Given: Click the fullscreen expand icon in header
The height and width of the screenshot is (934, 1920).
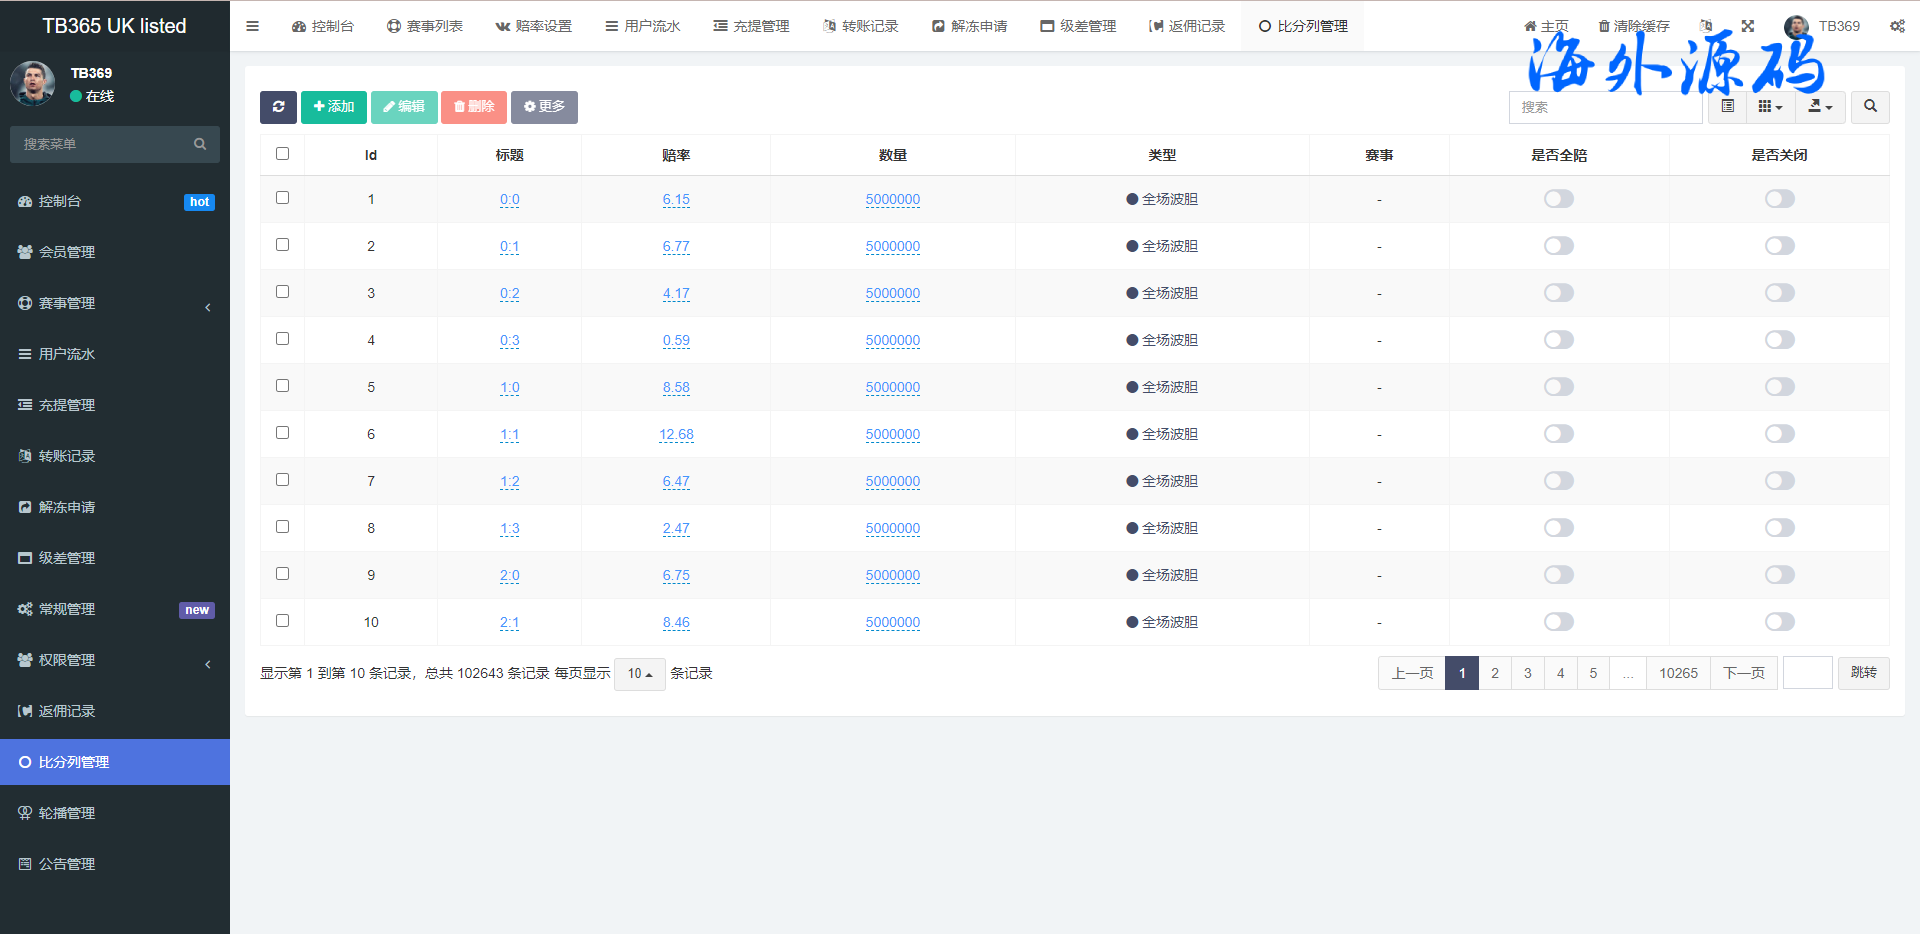Looking at the screenshot, I should coord(1748,26).
